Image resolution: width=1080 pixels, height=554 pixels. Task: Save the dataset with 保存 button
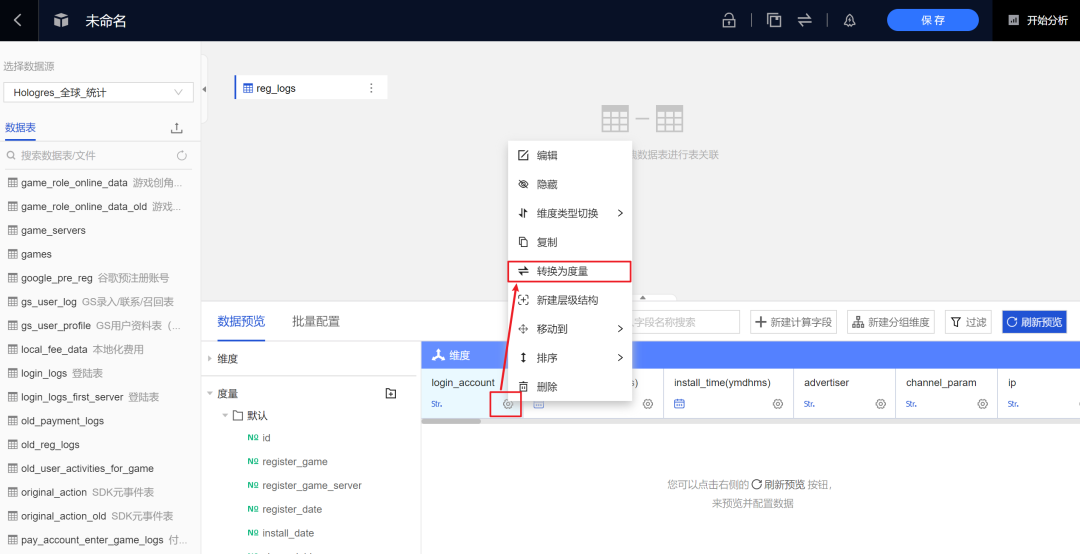tap(933, 20)
